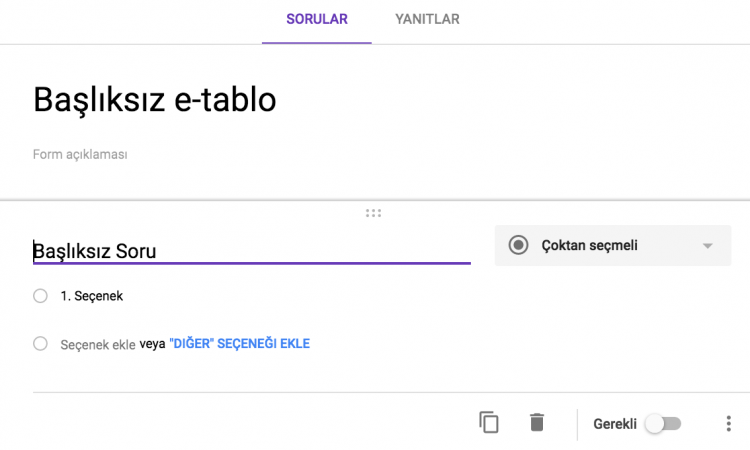750x450 pixels.
Task: Delete the question using the trash icon
Action: pyautogui.click(x=537, y=422)
